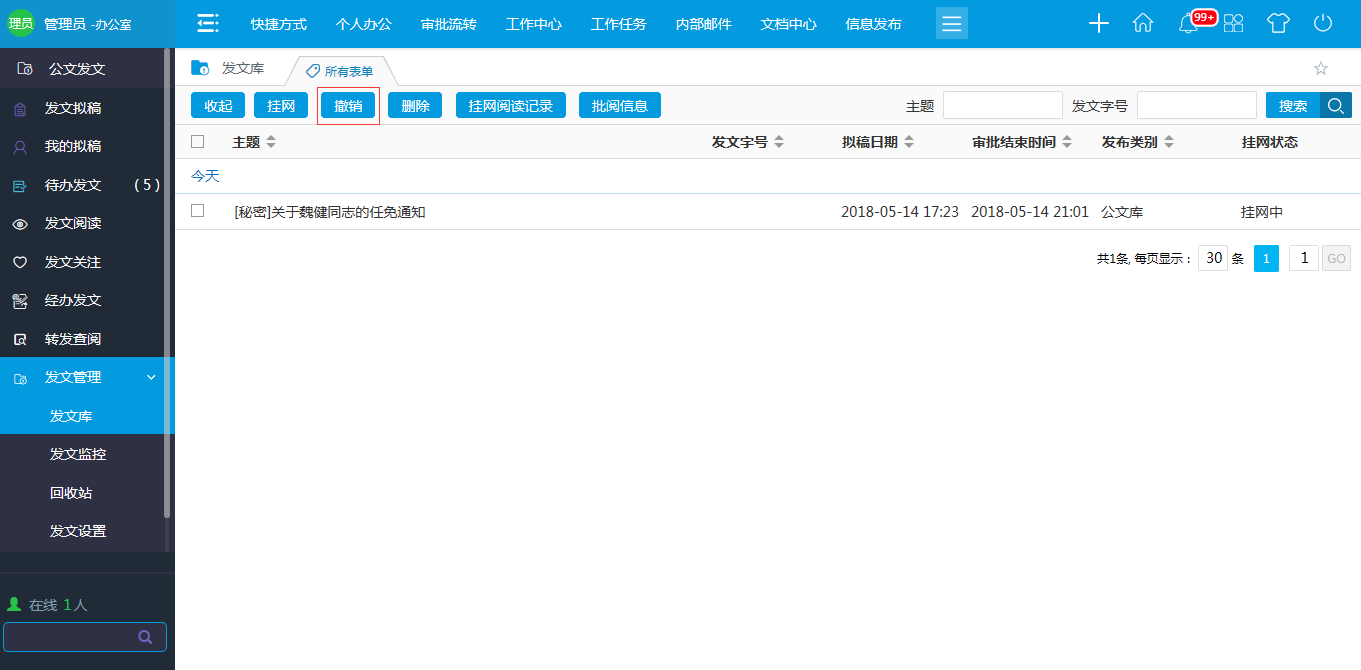Open the 信息发布 menu item
The width and height of the screenshot is (1361, 670).
coord(872,23)
